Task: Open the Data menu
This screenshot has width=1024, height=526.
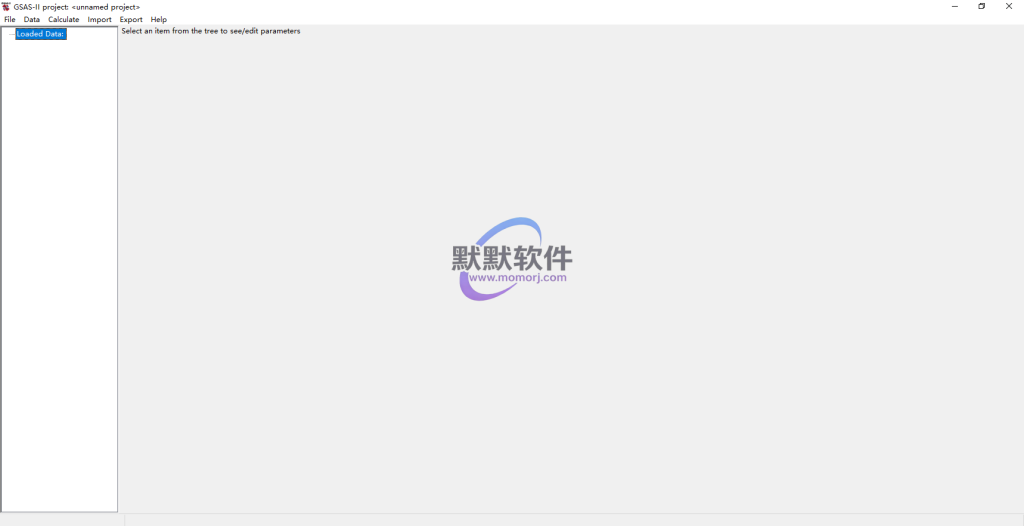Action: tap(32, 19)
